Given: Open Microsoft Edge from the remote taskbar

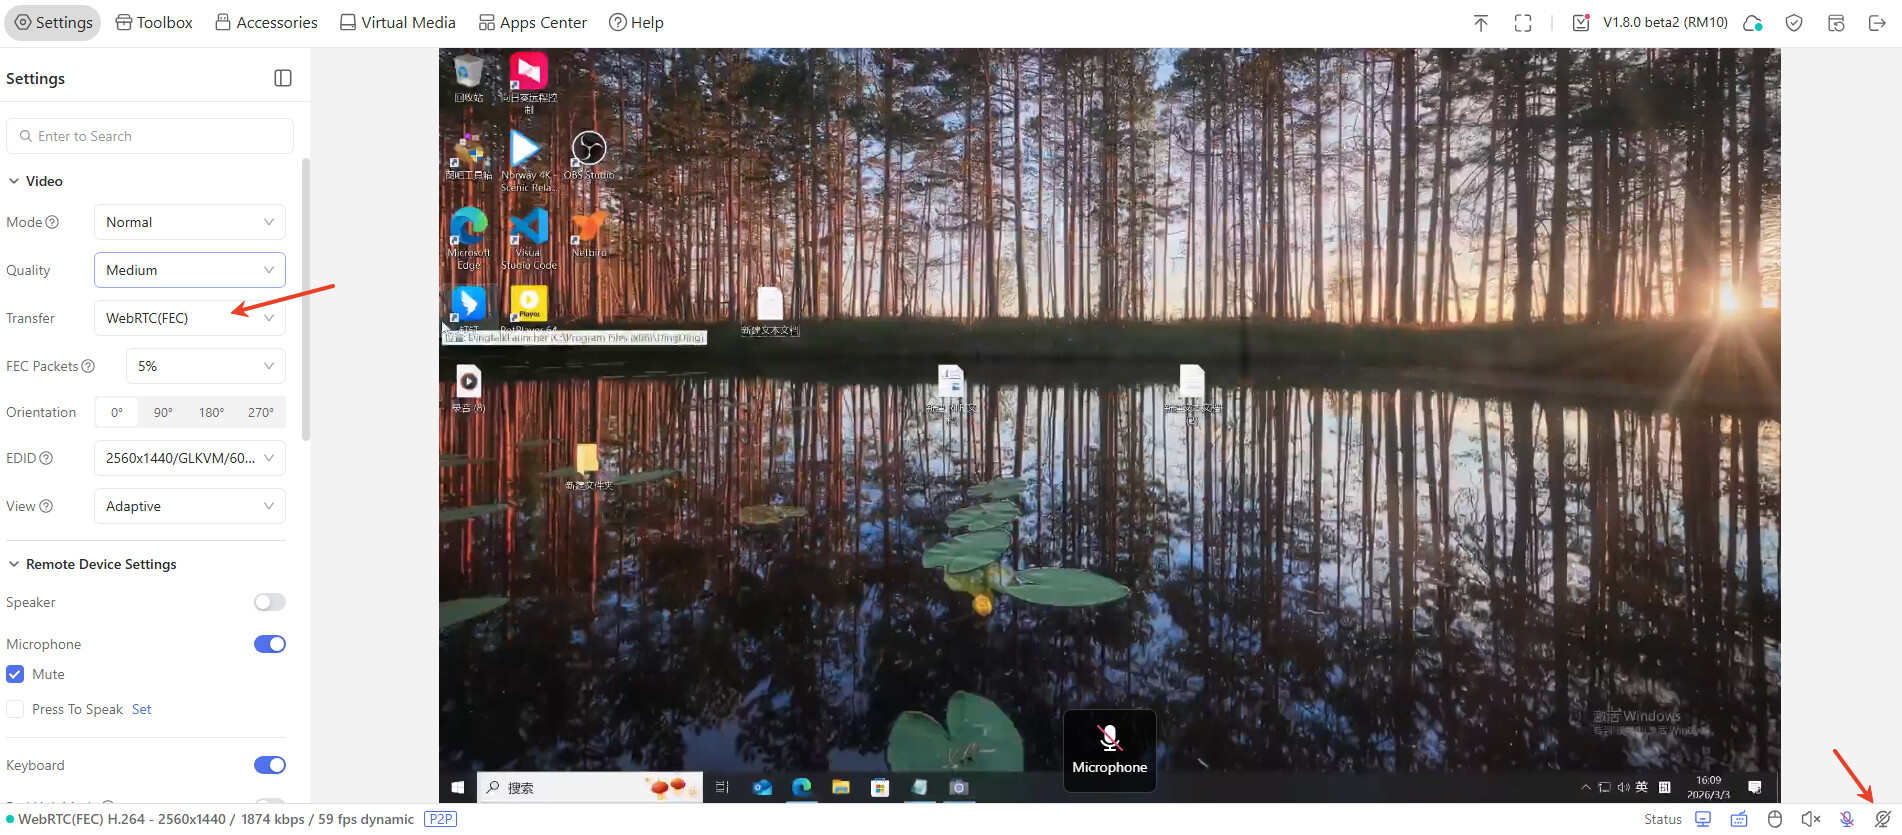Looking at the screenshot, I should [x=801, y=787].
